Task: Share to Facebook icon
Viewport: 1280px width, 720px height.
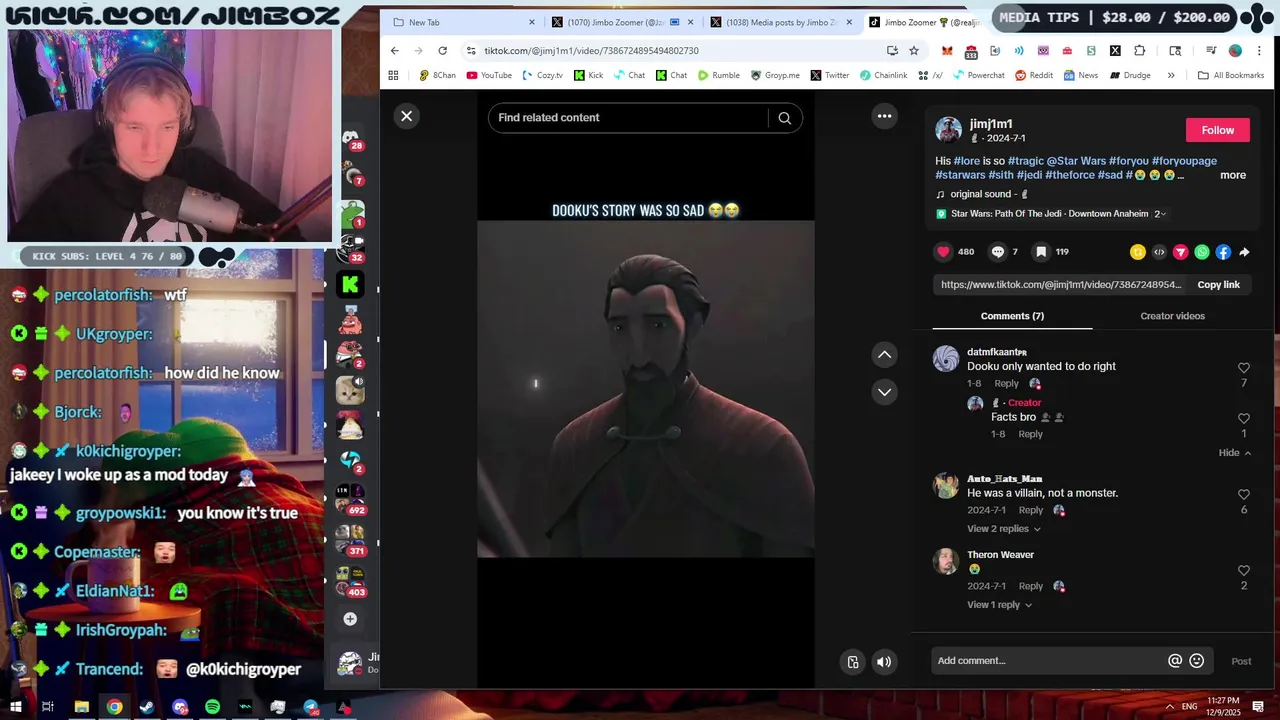Action: pyautogui.click(x=1223, y=252)
